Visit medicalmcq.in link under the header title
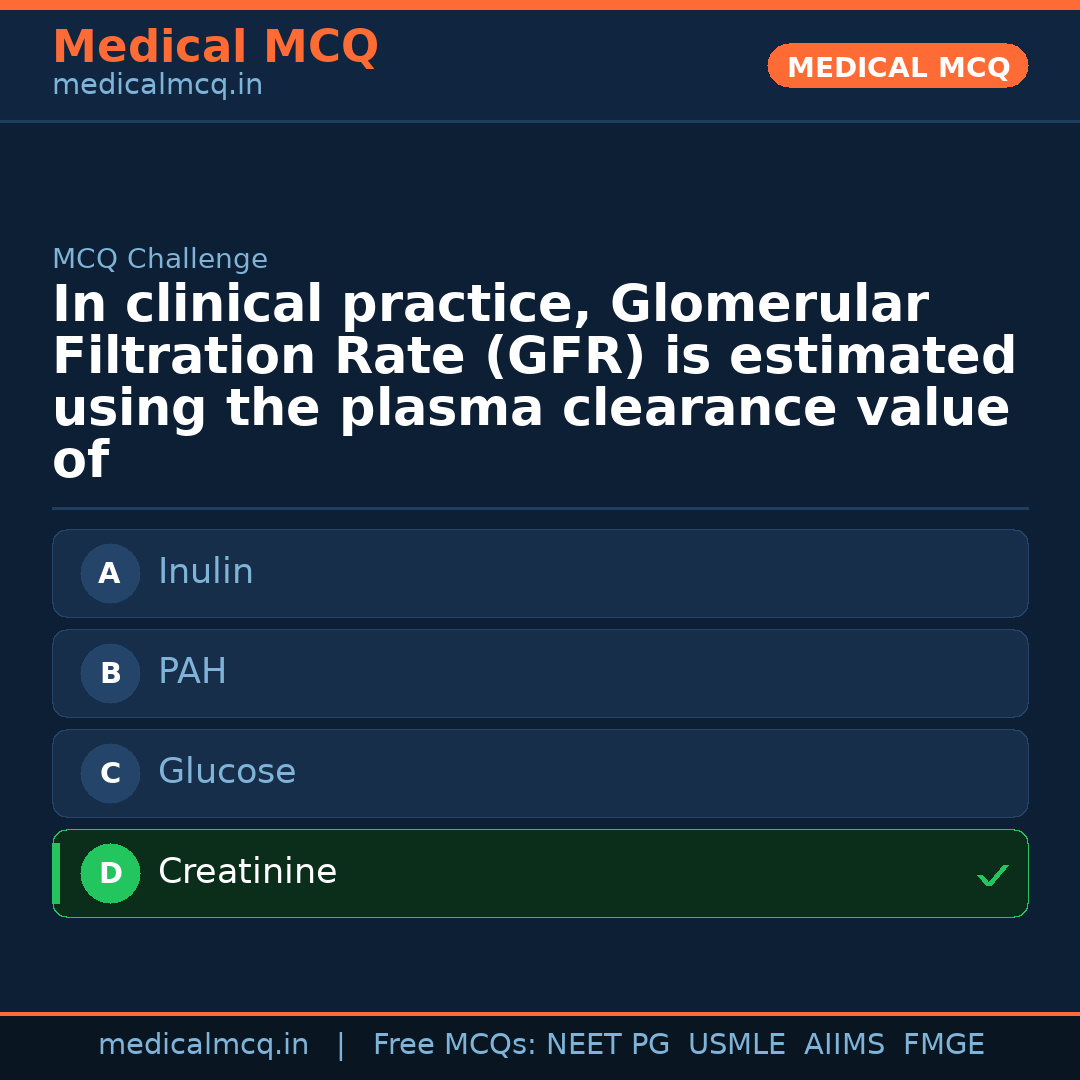 tap(157, 86)
